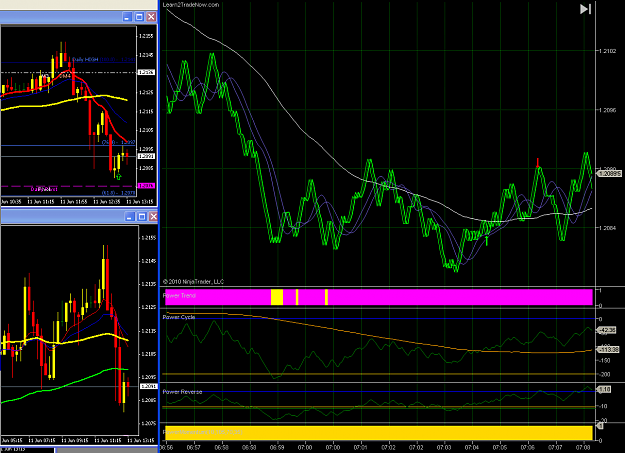Click green up-arrow in upper-left chart

[x=118, y=176]
